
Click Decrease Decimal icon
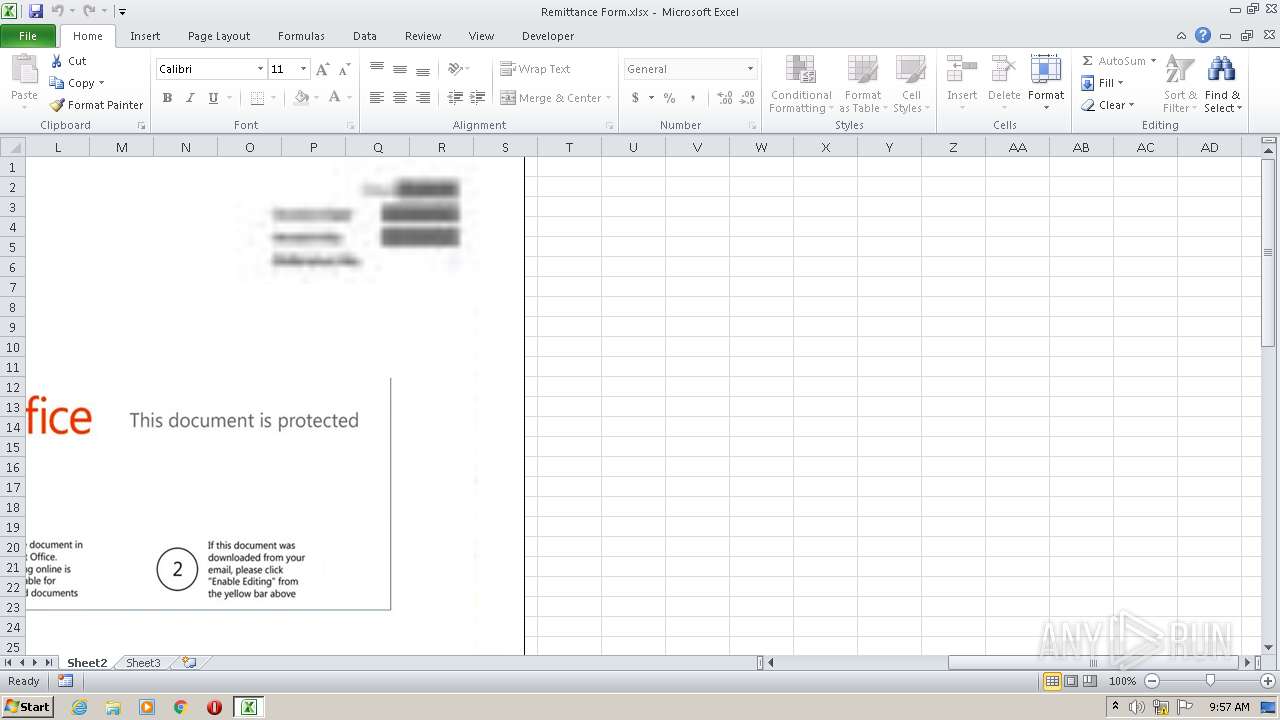point(748,98)
